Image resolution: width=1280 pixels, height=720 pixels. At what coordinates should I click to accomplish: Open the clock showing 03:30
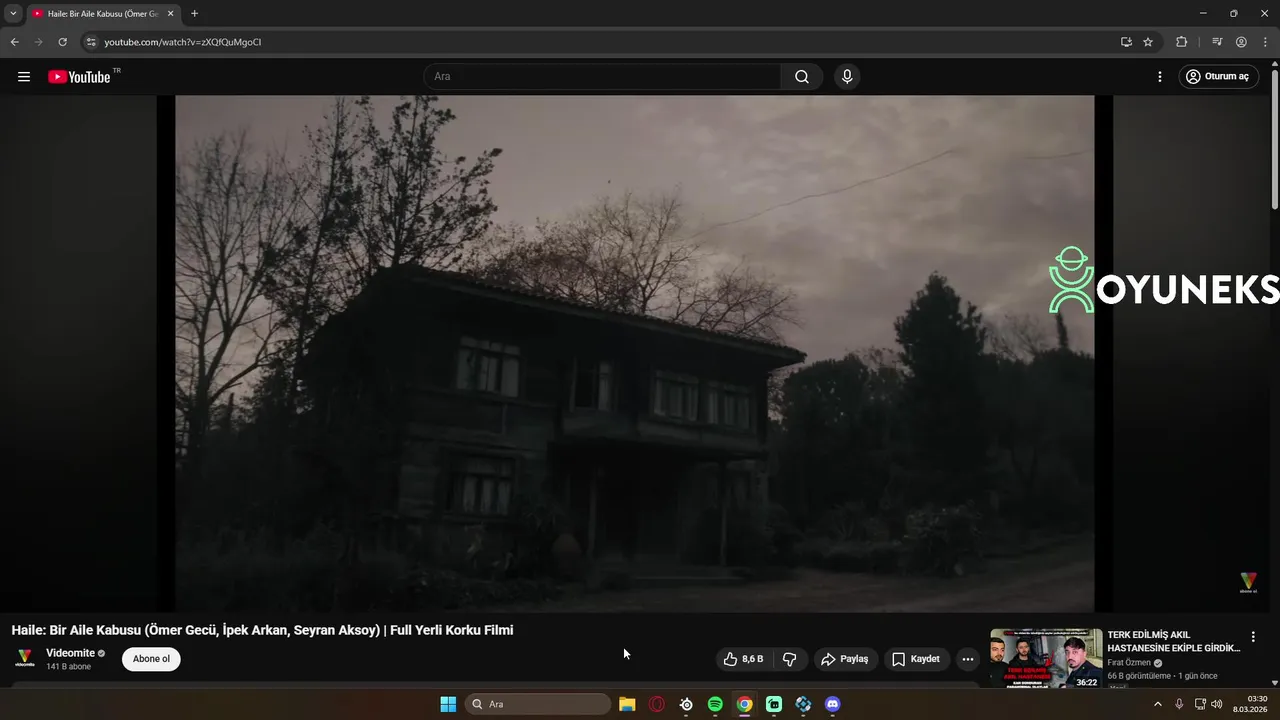coord(1250,704)
